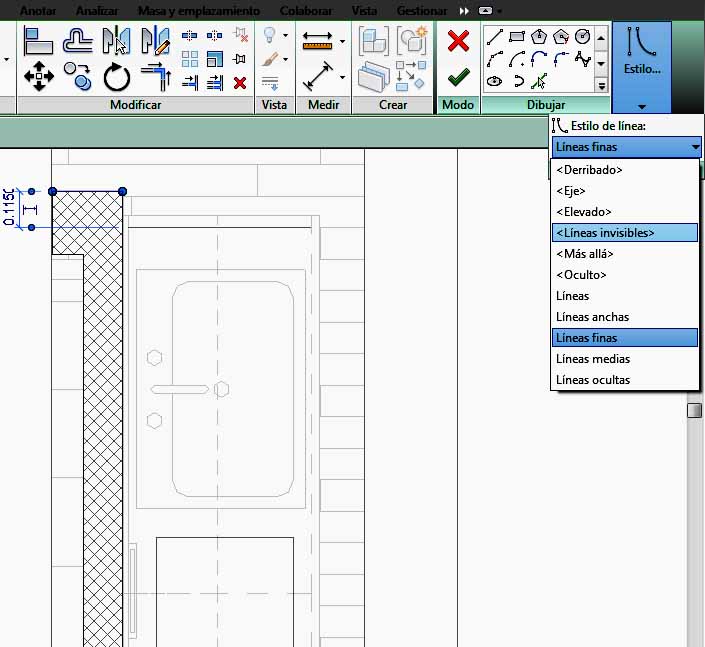Screen dimensions: 705x647
Task: Click the vertical scrollbar thumb on the right
Action: (x=694, y=410)
